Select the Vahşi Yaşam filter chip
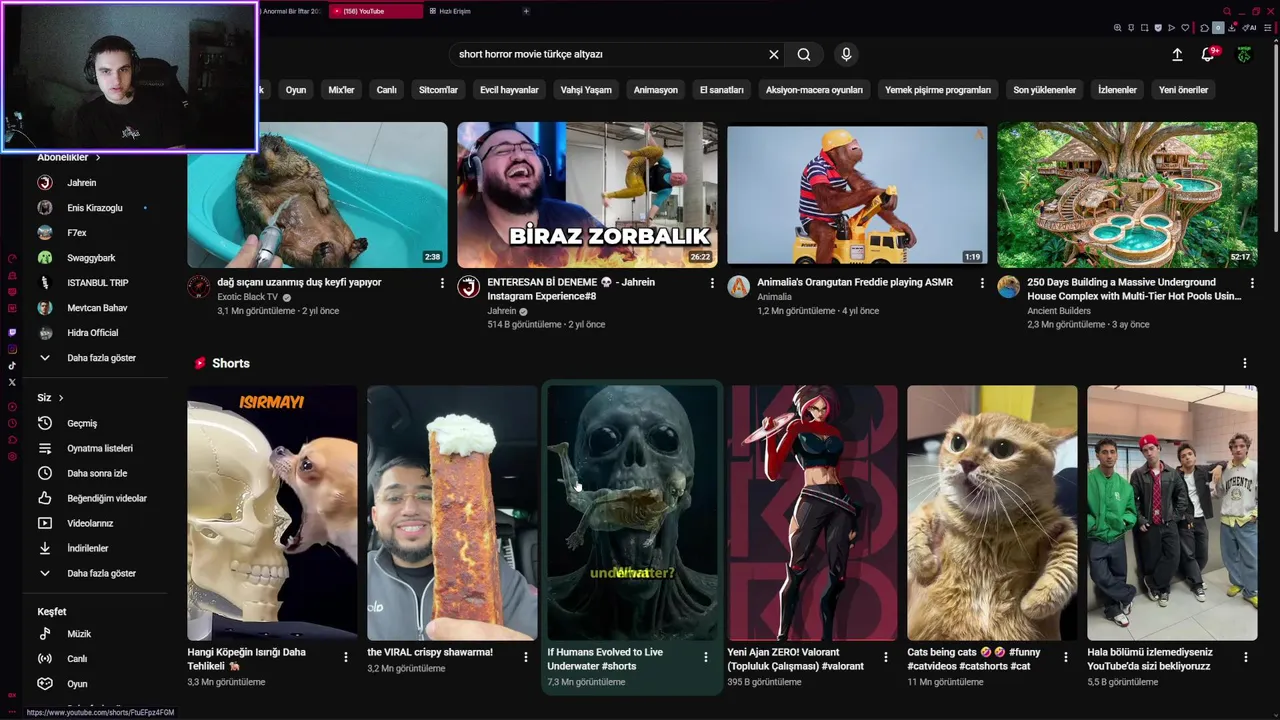 (586, 90)
